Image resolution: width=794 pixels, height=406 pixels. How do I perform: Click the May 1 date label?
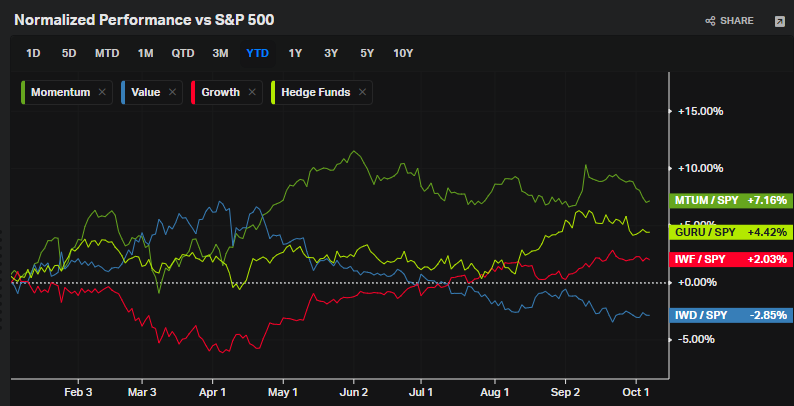tap(284, 392)
